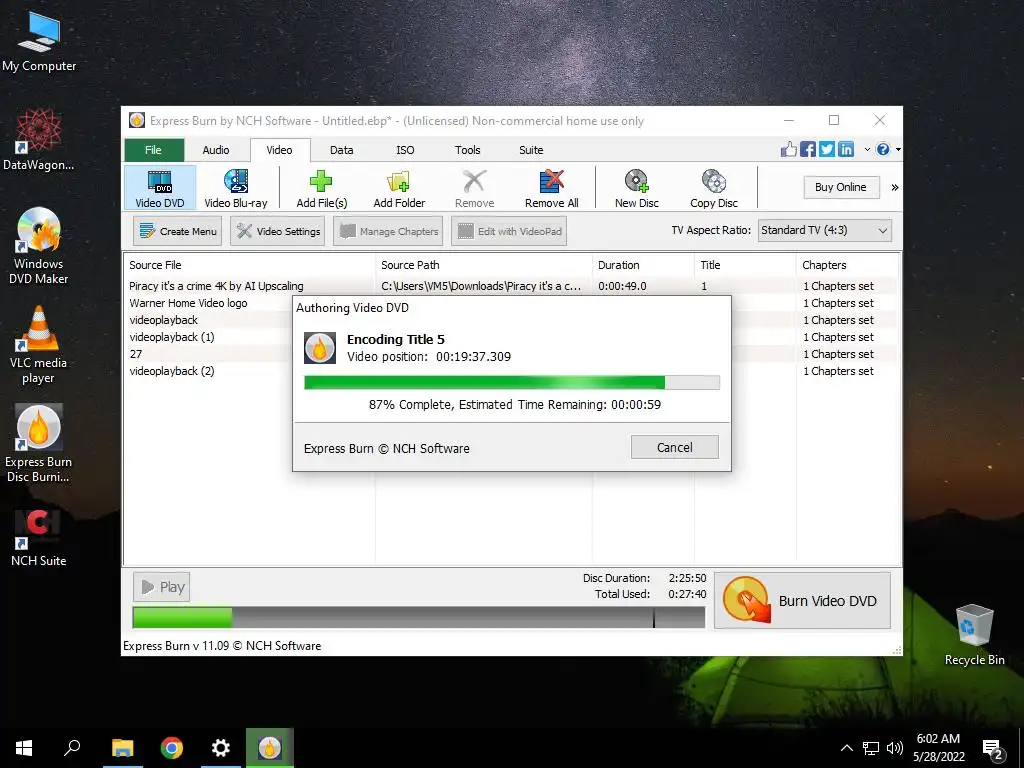Click the Manage Chapters button
The image size is (1024, 768).
pyautogui.click(x=388, y=231)
